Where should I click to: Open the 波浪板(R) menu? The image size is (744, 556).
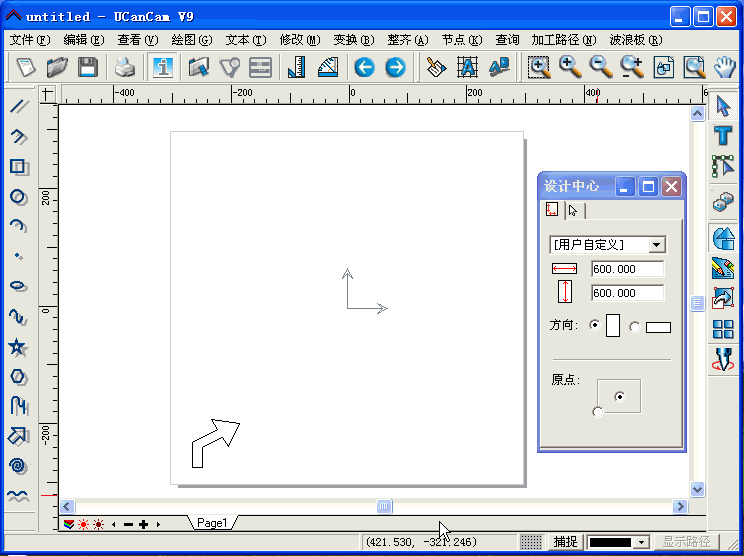[636, 40]
